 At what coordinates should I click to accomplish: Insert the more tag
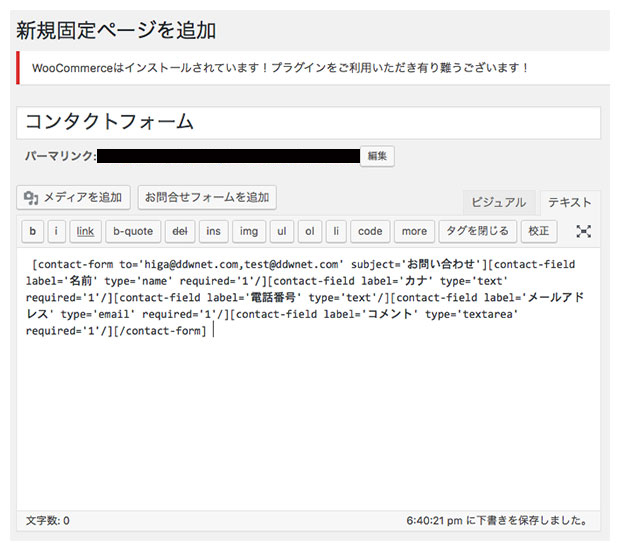click(x=414, y=231)
